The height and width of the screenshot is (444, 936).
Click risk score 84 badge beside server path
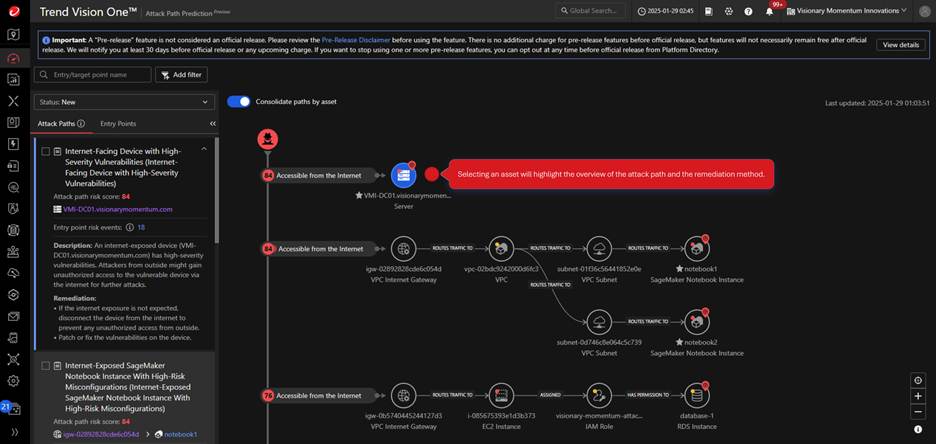(x=268, y=175)
